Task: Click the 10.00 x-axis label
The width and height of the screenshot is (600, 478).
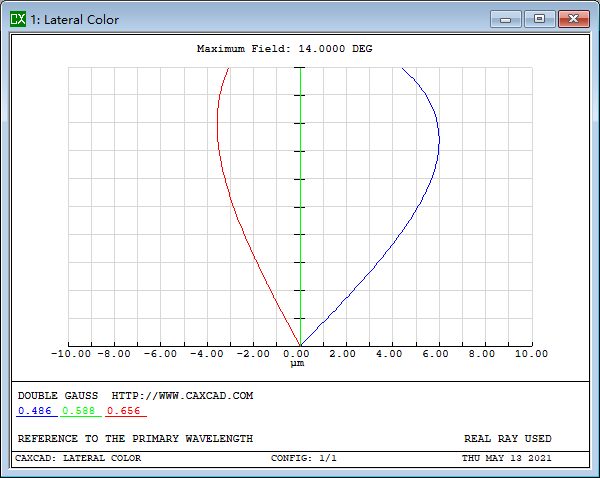Action: point(531,354)
